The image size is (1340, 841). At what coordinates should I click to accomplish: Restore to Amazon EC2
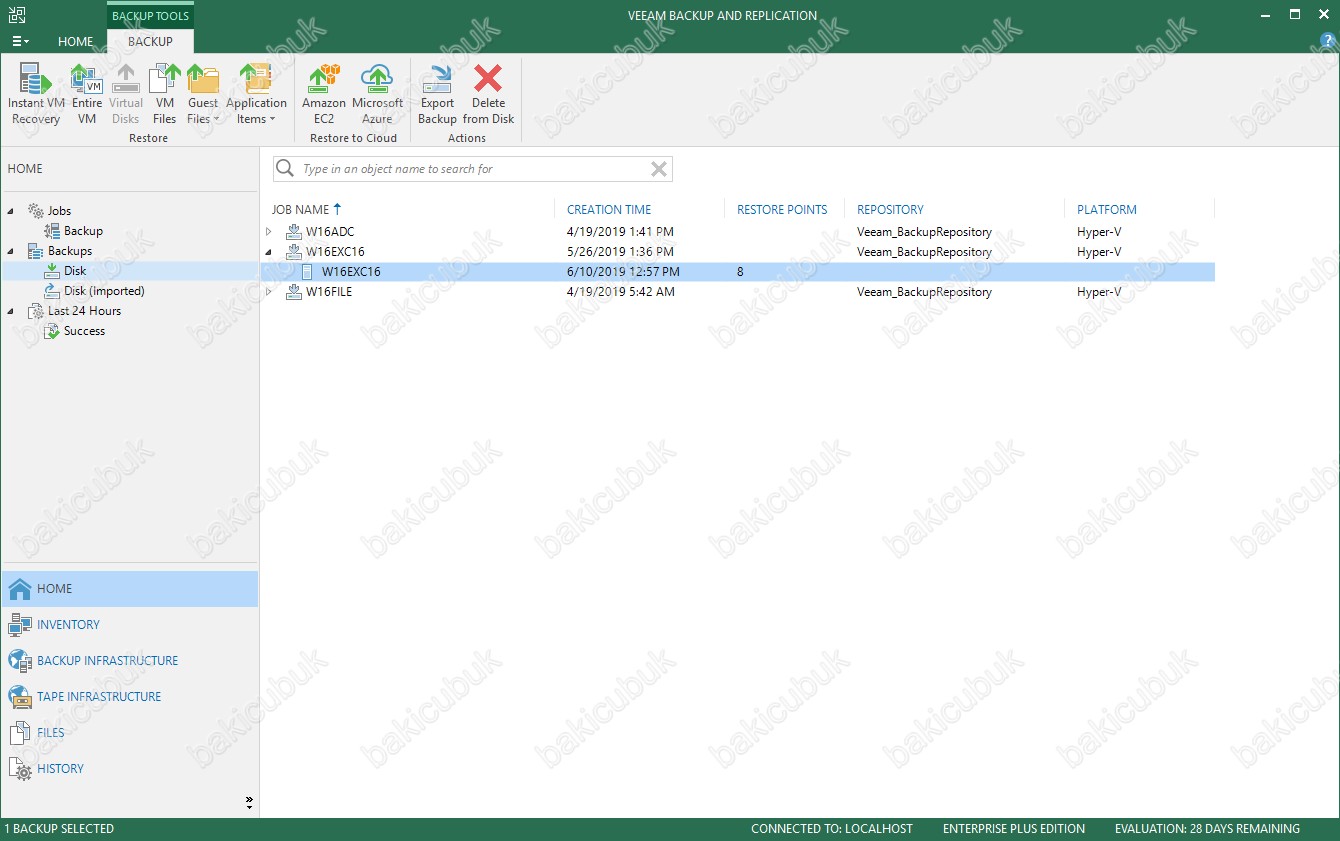[324, 95]
